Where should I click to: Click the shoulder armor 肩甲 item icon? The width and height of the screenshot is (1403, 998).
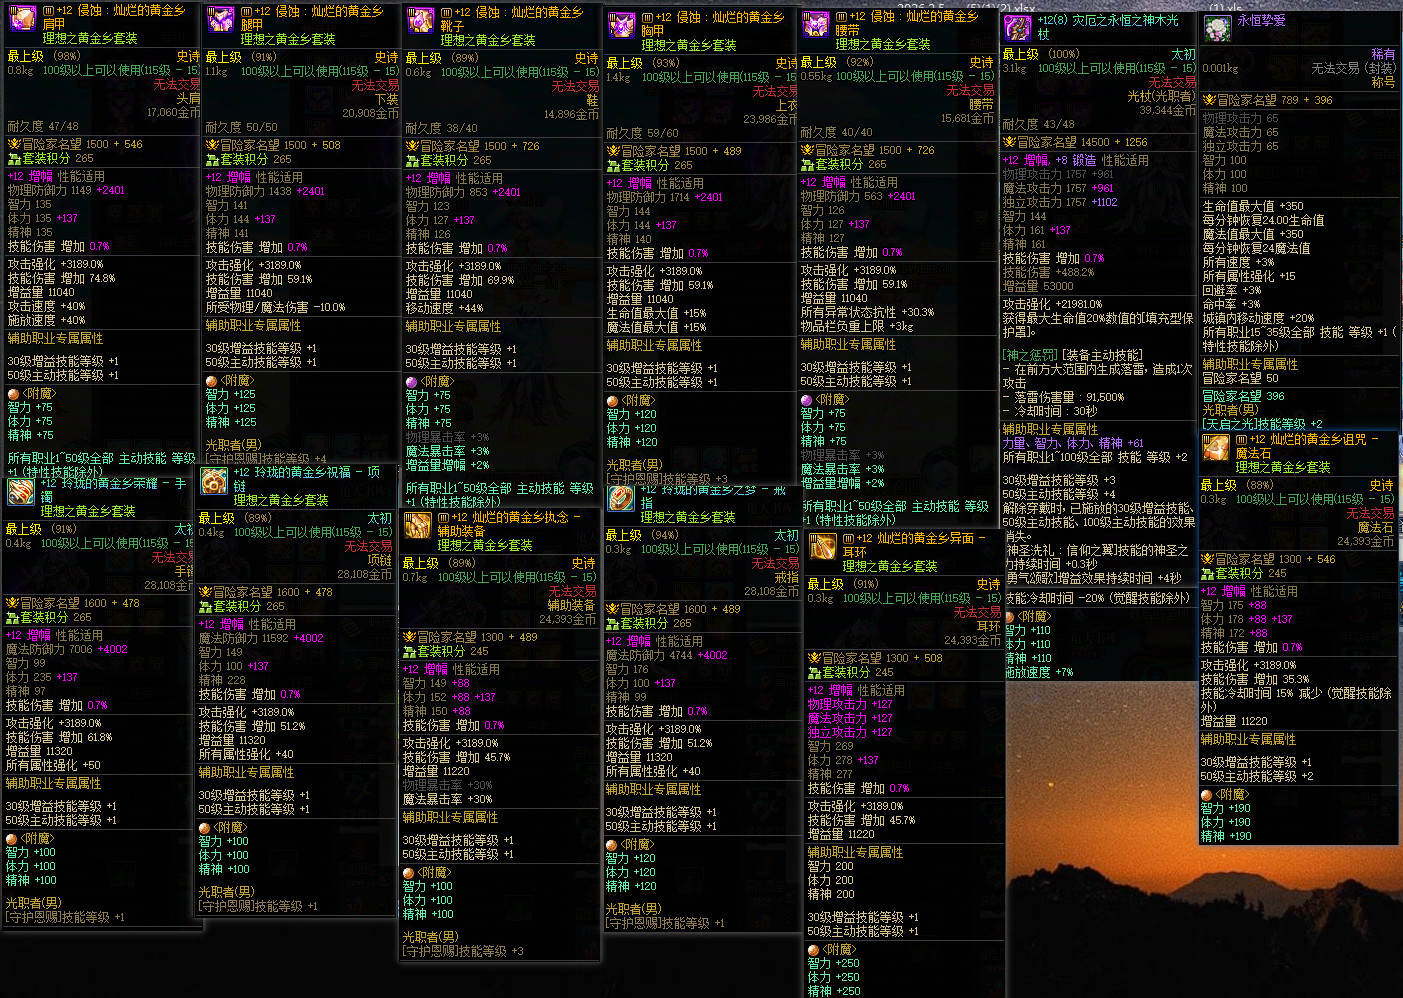coord(22,19)
